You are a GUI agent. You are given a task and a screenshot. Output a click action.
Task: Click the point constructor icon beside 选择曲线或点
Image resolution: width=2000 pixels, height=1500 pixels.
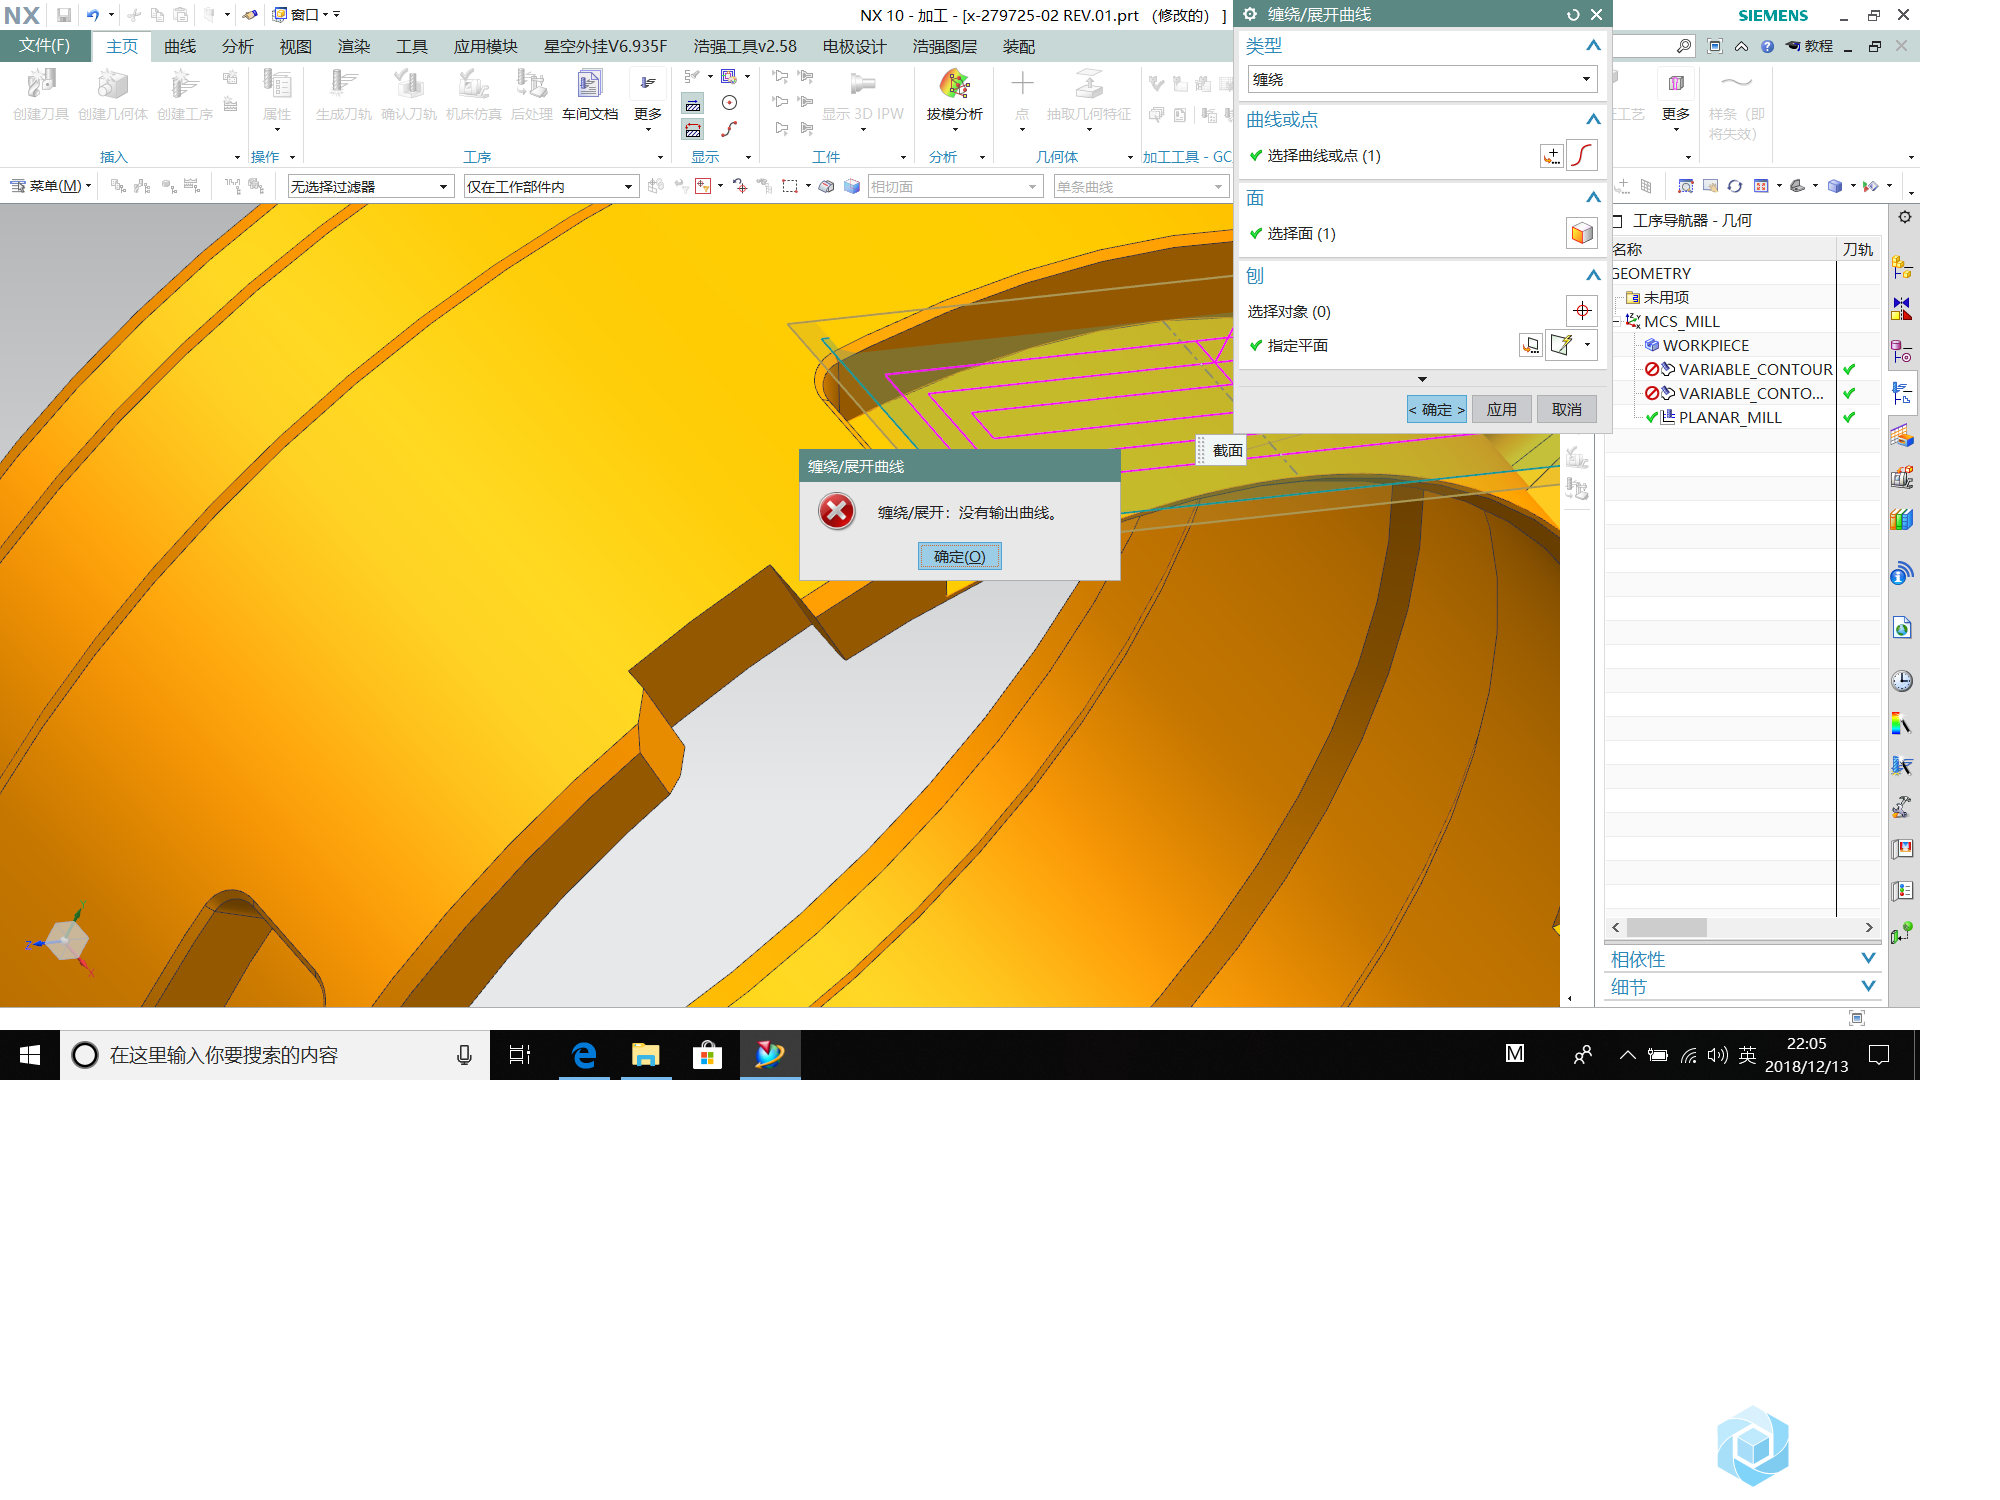tap(1551, 156)
